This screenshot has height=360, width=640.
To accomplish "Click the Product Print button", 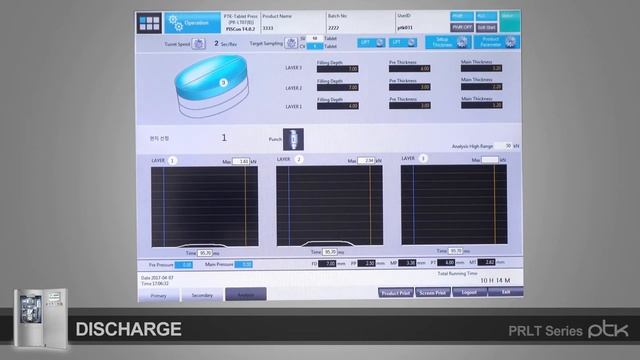I will pyautogui.click(x=396, y=293).
